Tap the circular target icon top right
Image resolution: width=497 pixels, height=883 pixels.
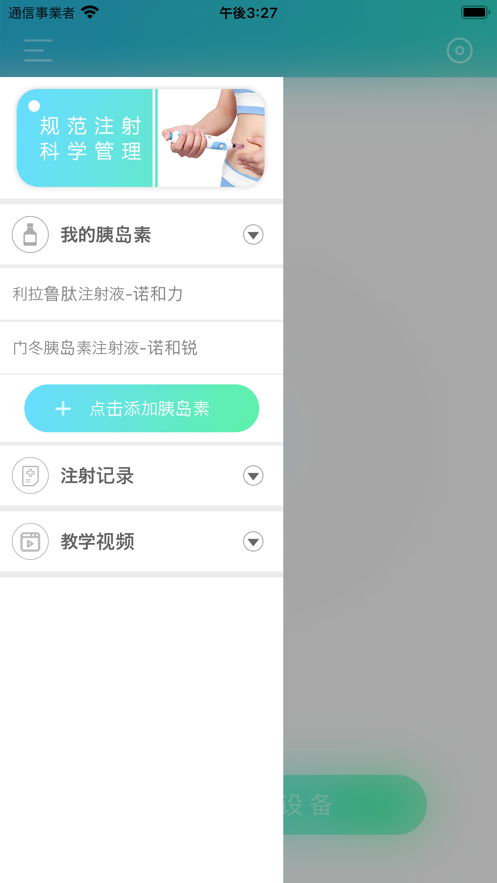pyautogui.click(x=459, y=51)
